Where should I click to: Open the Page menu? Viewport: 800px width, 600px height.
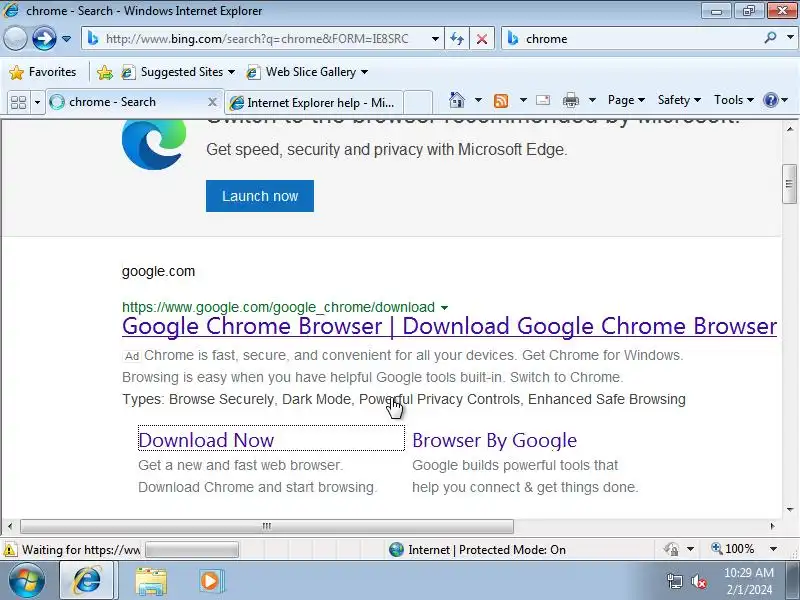click(626, 100)
